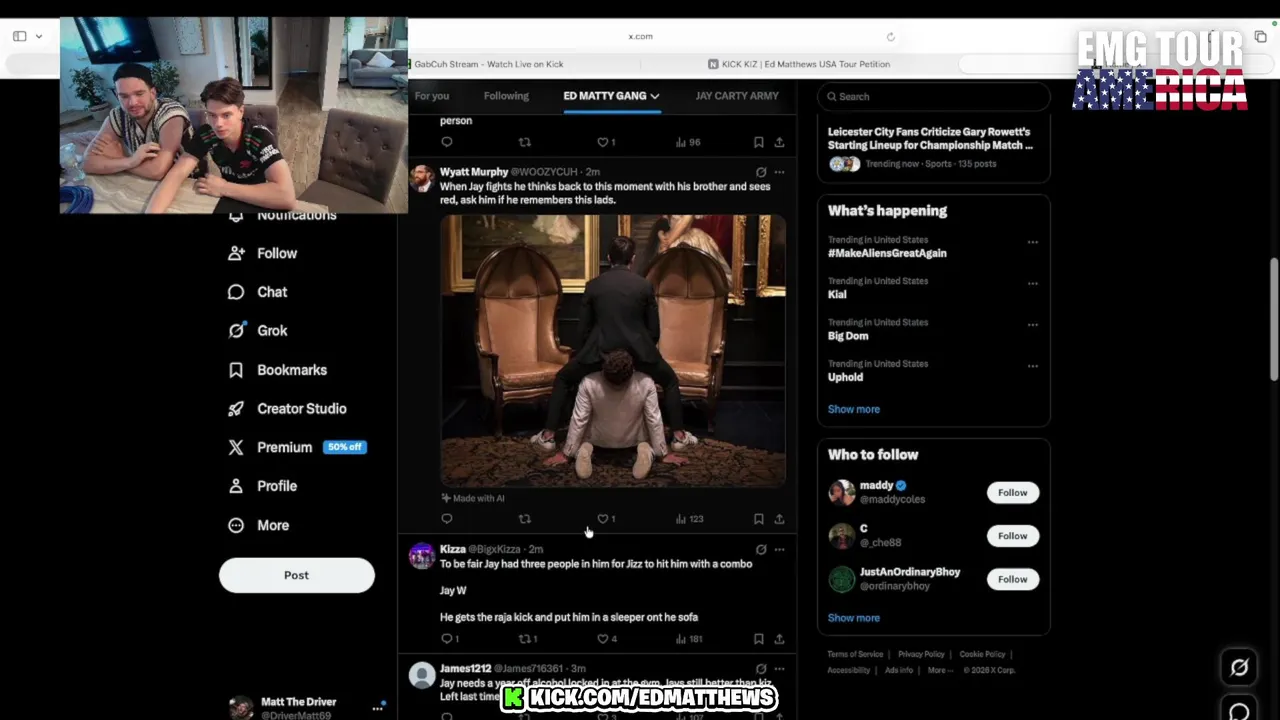Open the Terms of Service link
The height and width of the screenshot is (720, 1280).
(855, 654)
